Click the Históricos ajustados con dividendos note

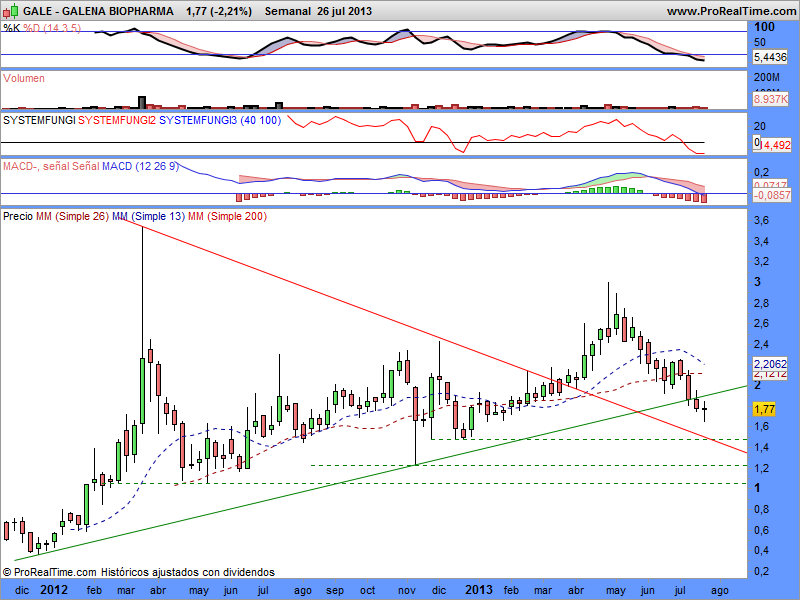pos(188,572)
